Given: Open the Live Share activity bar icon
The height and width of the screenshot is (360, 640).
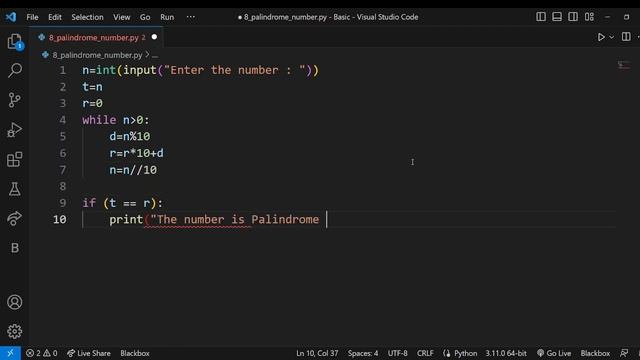Looking at the screenshot, I should 15,218.
